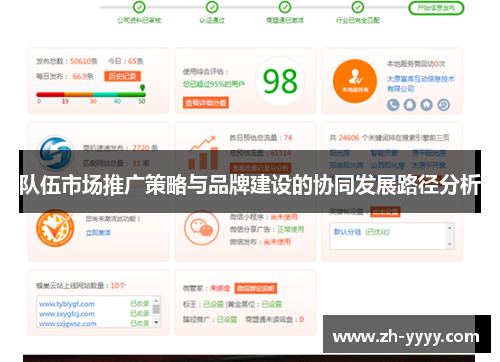500x362 pixels.
Task: Click the 商盟通未读询盘 count 0
Action: pyautogui.click(x=301, y=319)
